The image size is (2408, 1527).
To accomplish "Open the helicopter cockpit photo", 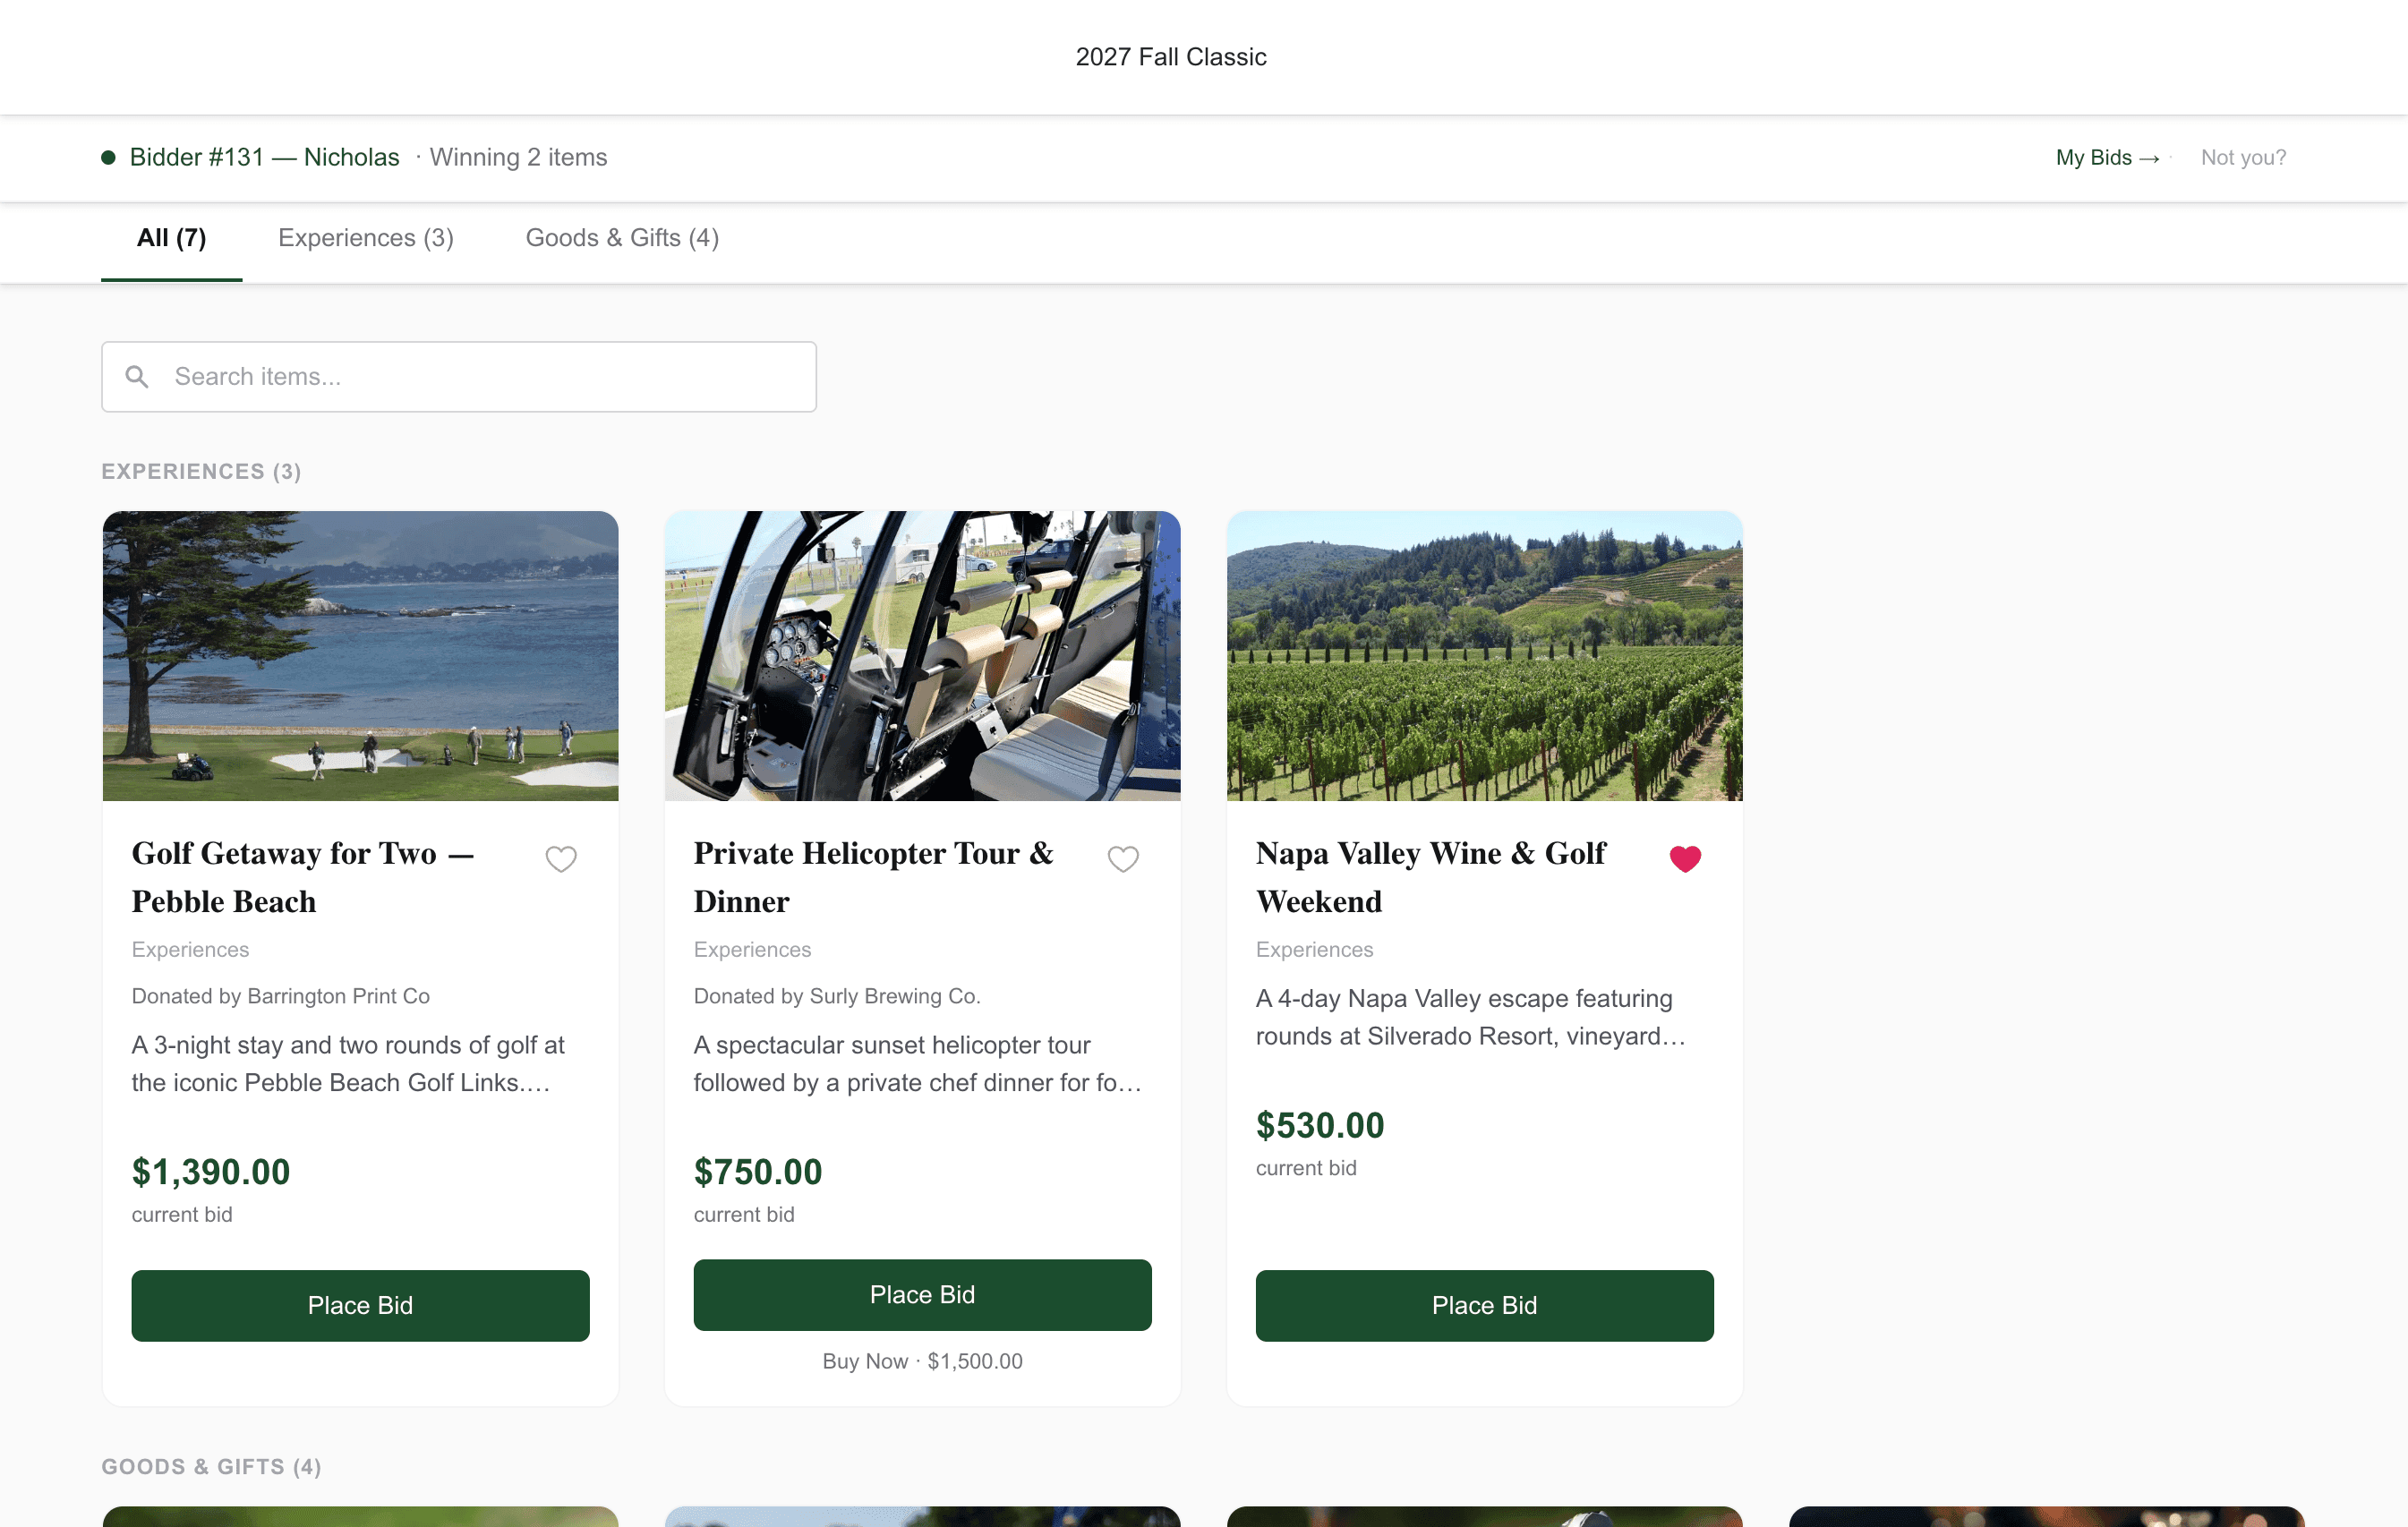I will coord(922,655).
